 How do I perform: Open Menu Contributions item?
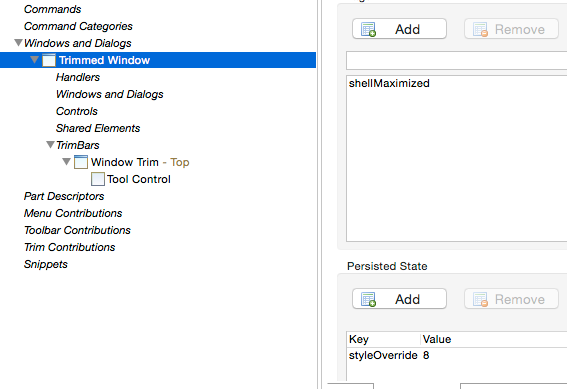click(x=73, y=213)
